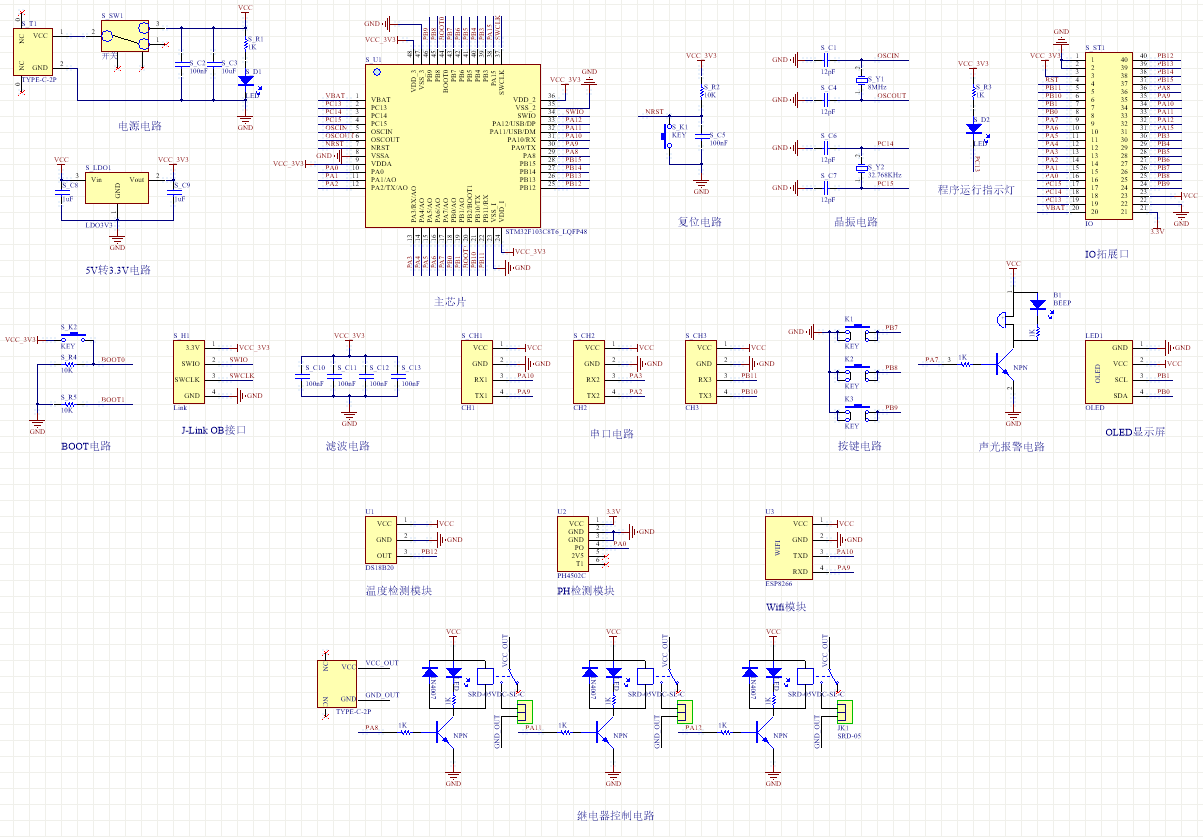Select the U3 ESP8266 WIFI module block

(787, 547)
